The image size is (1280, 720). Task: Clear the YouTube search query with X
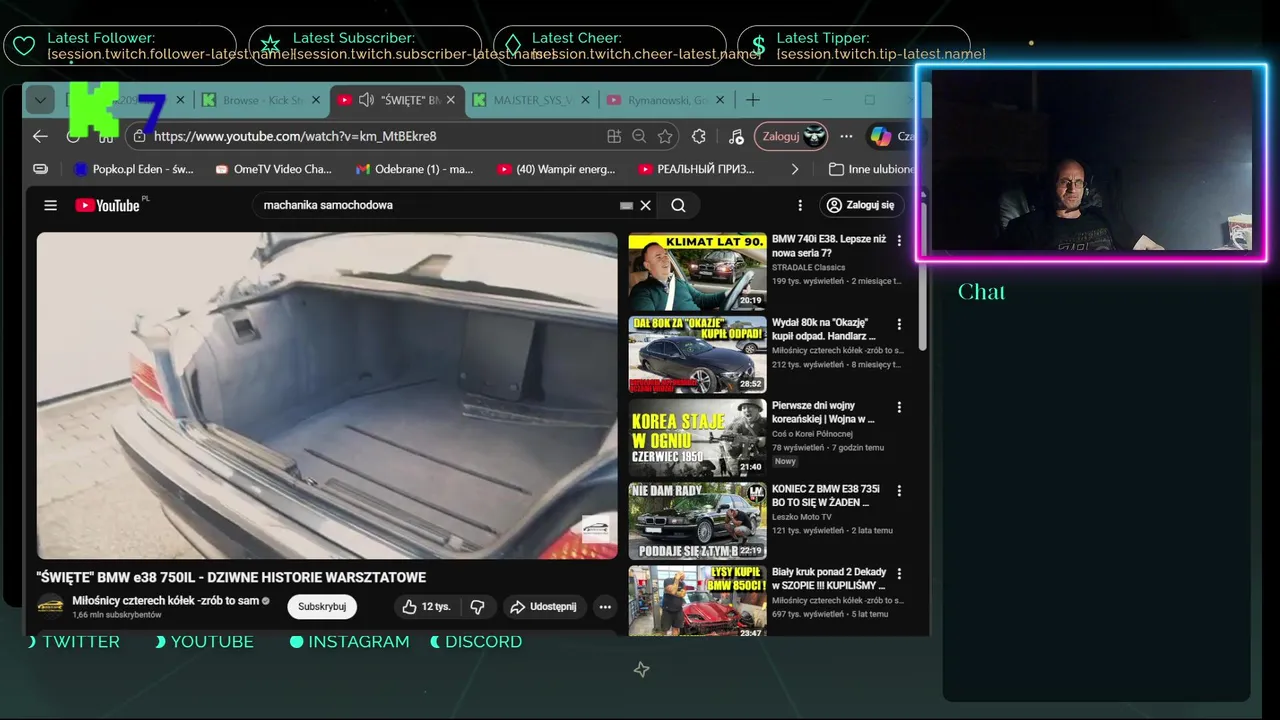(x=646, y=205)
